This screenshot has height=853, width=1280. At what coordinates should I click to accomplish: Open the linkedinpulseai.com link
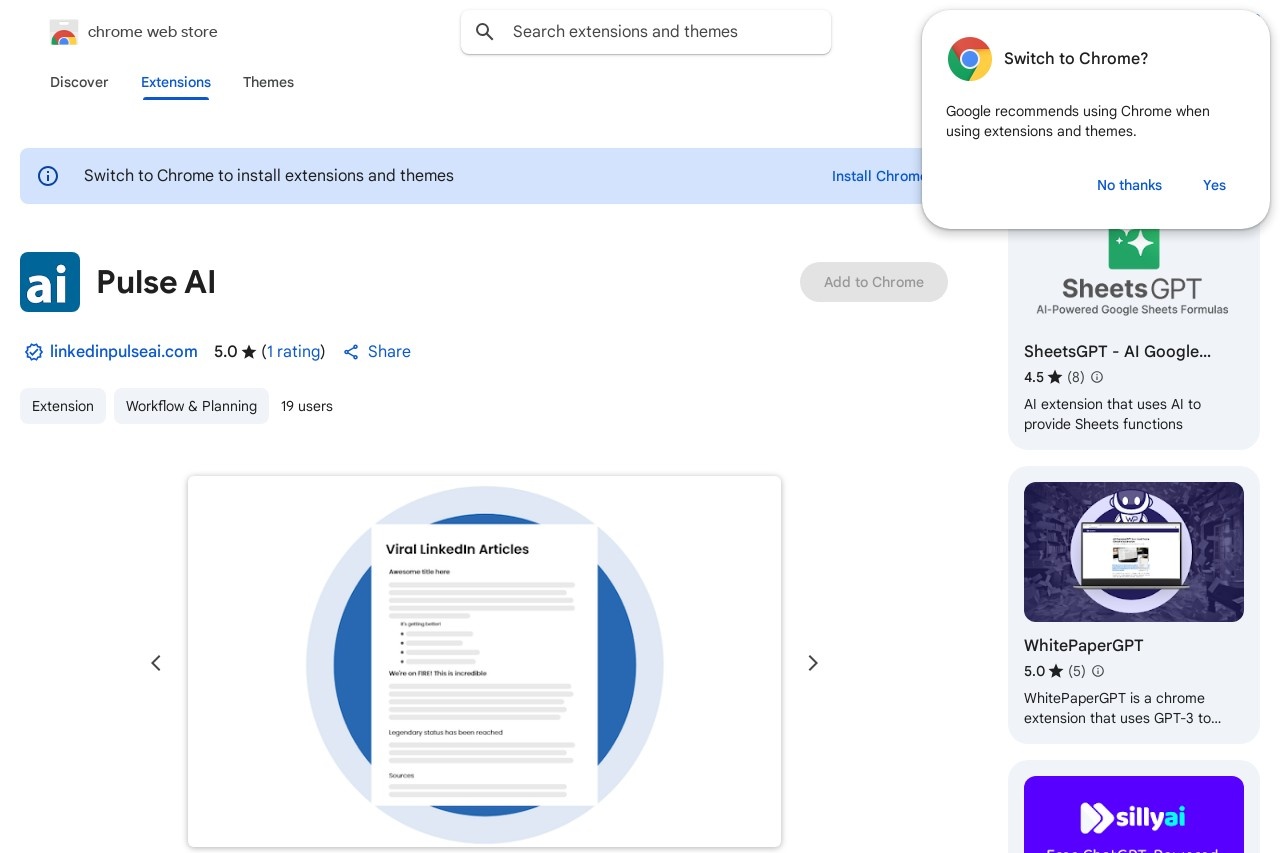124,352
